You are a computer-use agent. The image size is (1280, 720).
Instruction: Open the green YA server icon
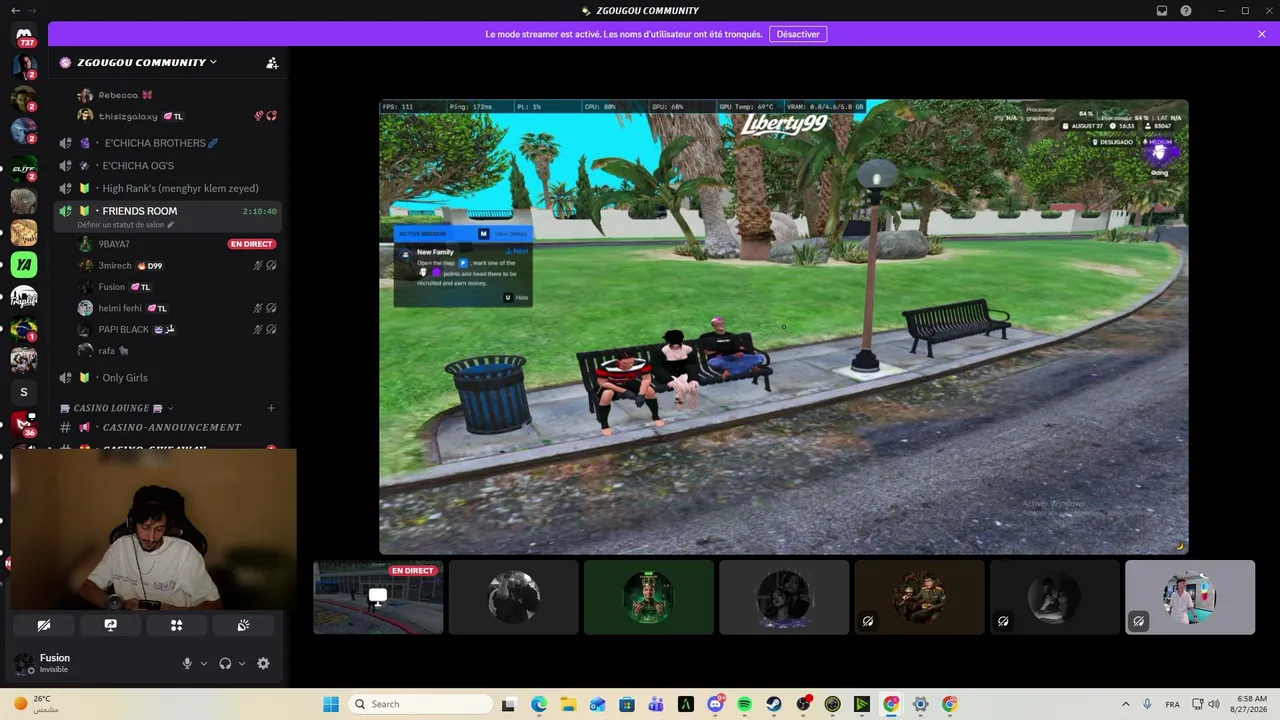[24, 265]
